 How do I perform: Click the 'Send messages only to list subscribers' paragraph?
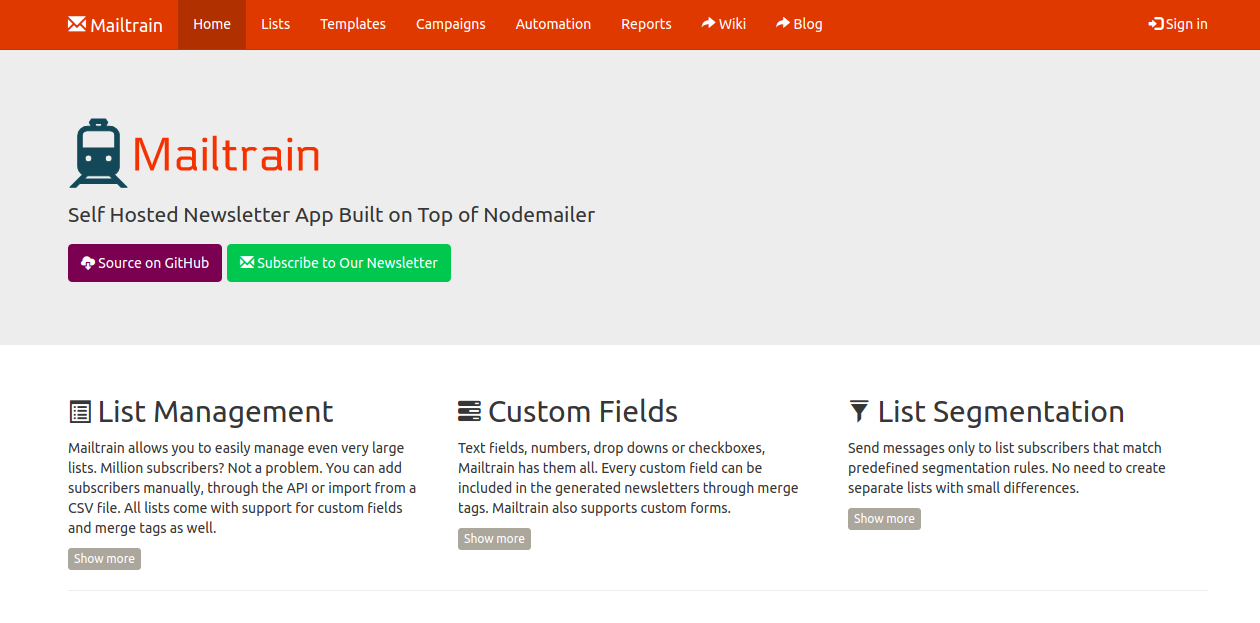click(x=1007, y=468)
